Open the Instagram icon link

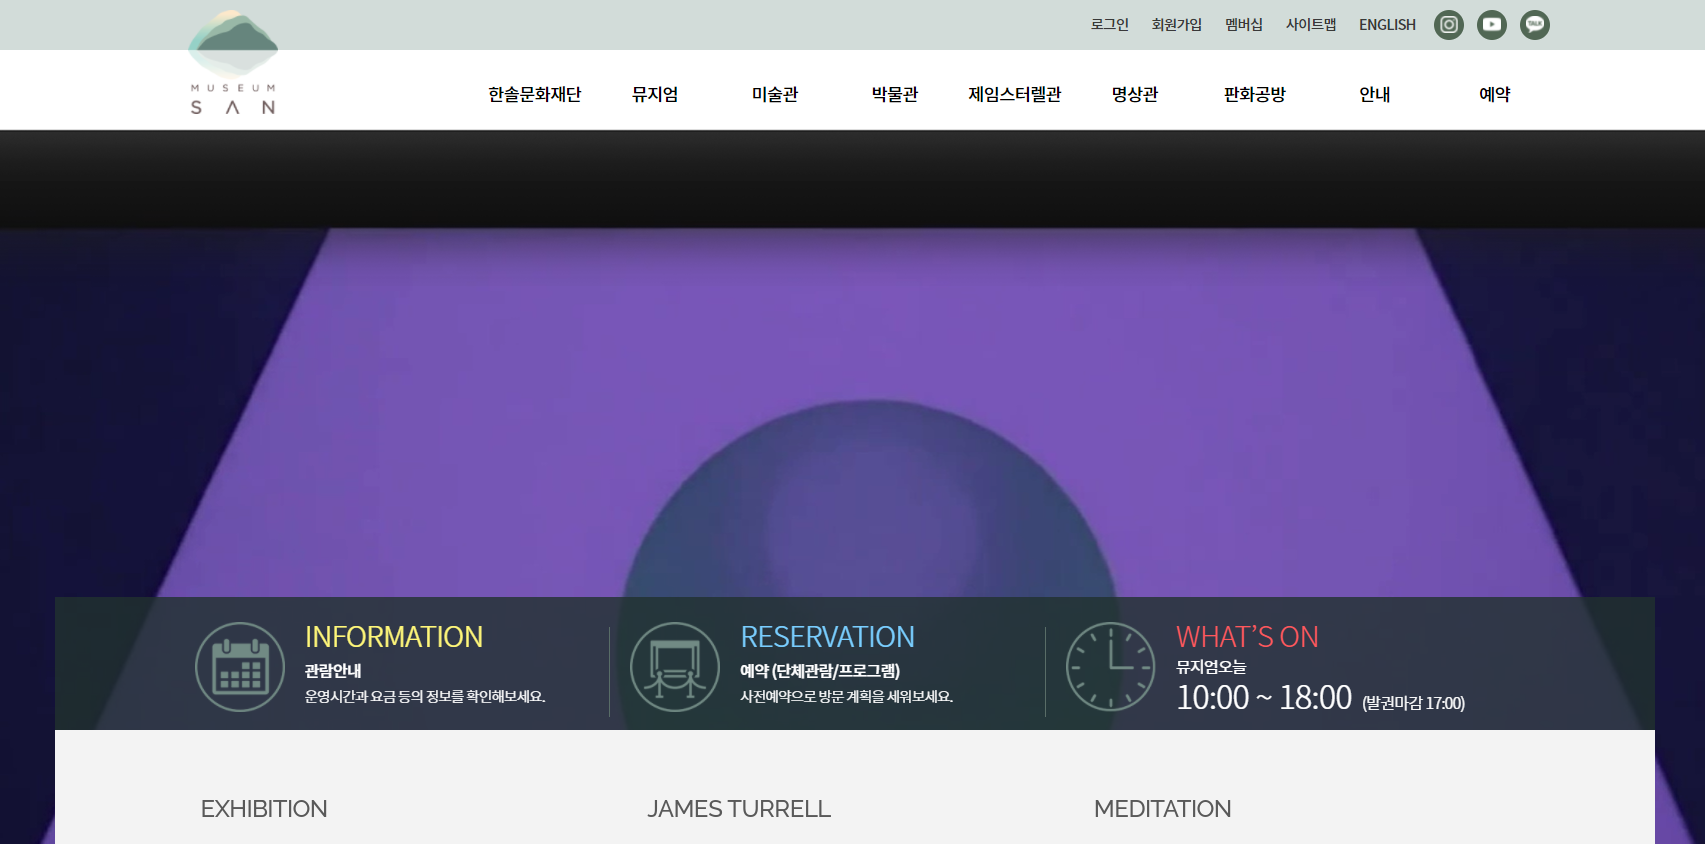click(x=1448, y=25)
